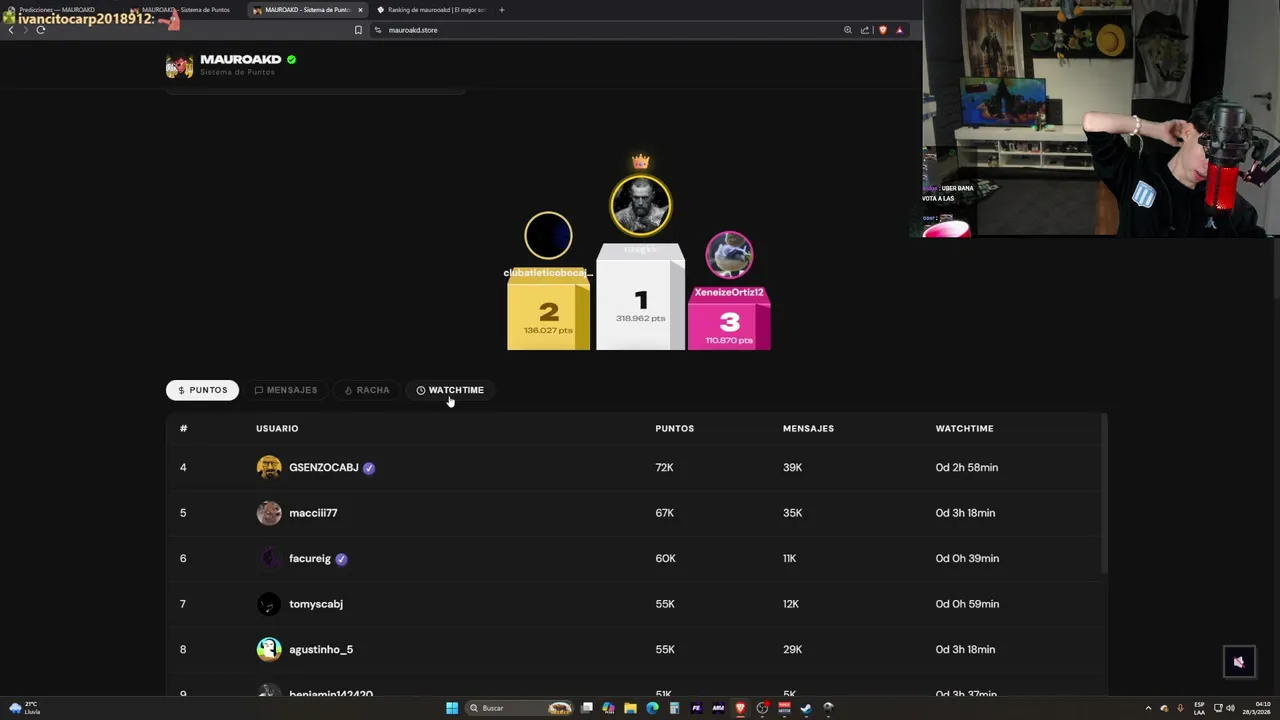Click the taskbar Buscar search box

click(x=520, y=708)
